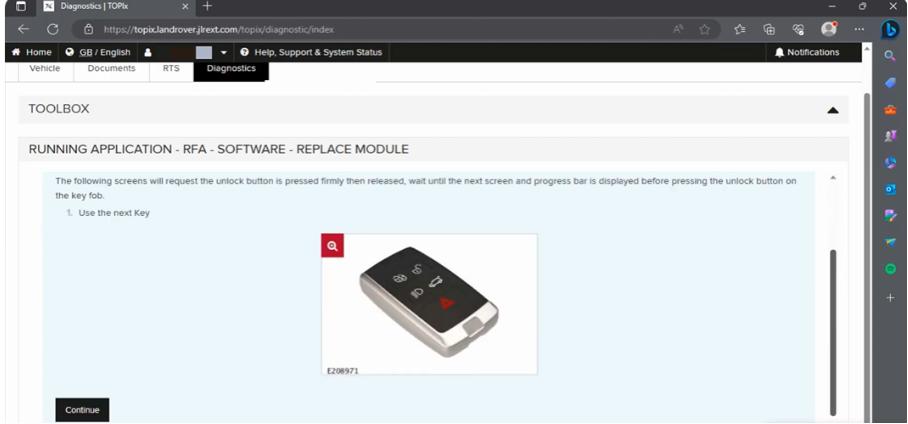Click the address bar URL
Image resolution: width=908 pixels, height=424 pixels.
point(219,29)
